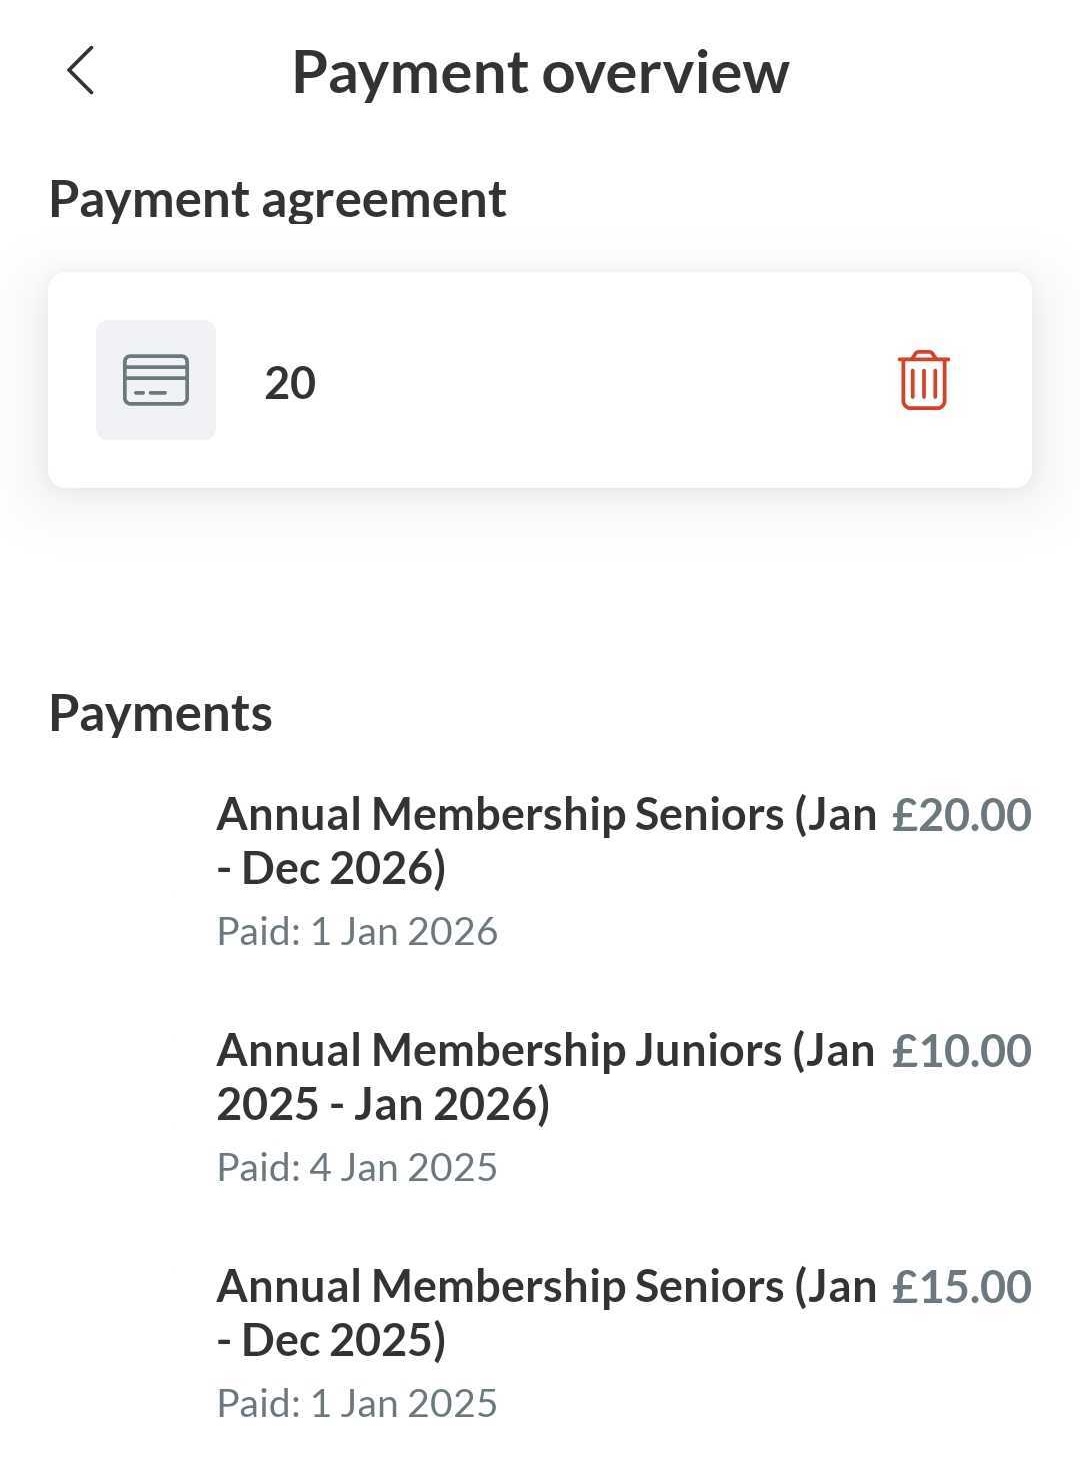1080x1483 pixels.
Task: Tap the £10.00 payment amount
Action: [x=961, y=1051]
